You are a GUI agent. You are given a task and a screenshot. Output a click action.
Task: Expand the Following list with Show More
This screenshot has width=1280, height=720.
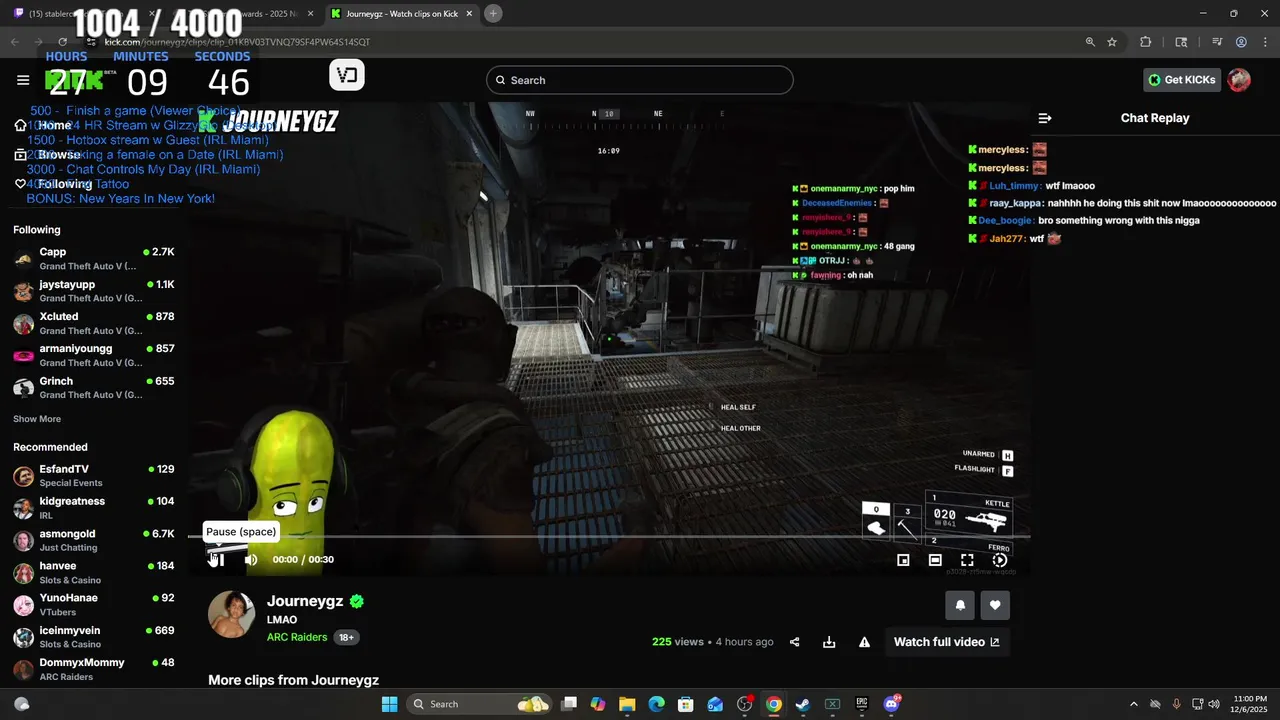(37, 419)
